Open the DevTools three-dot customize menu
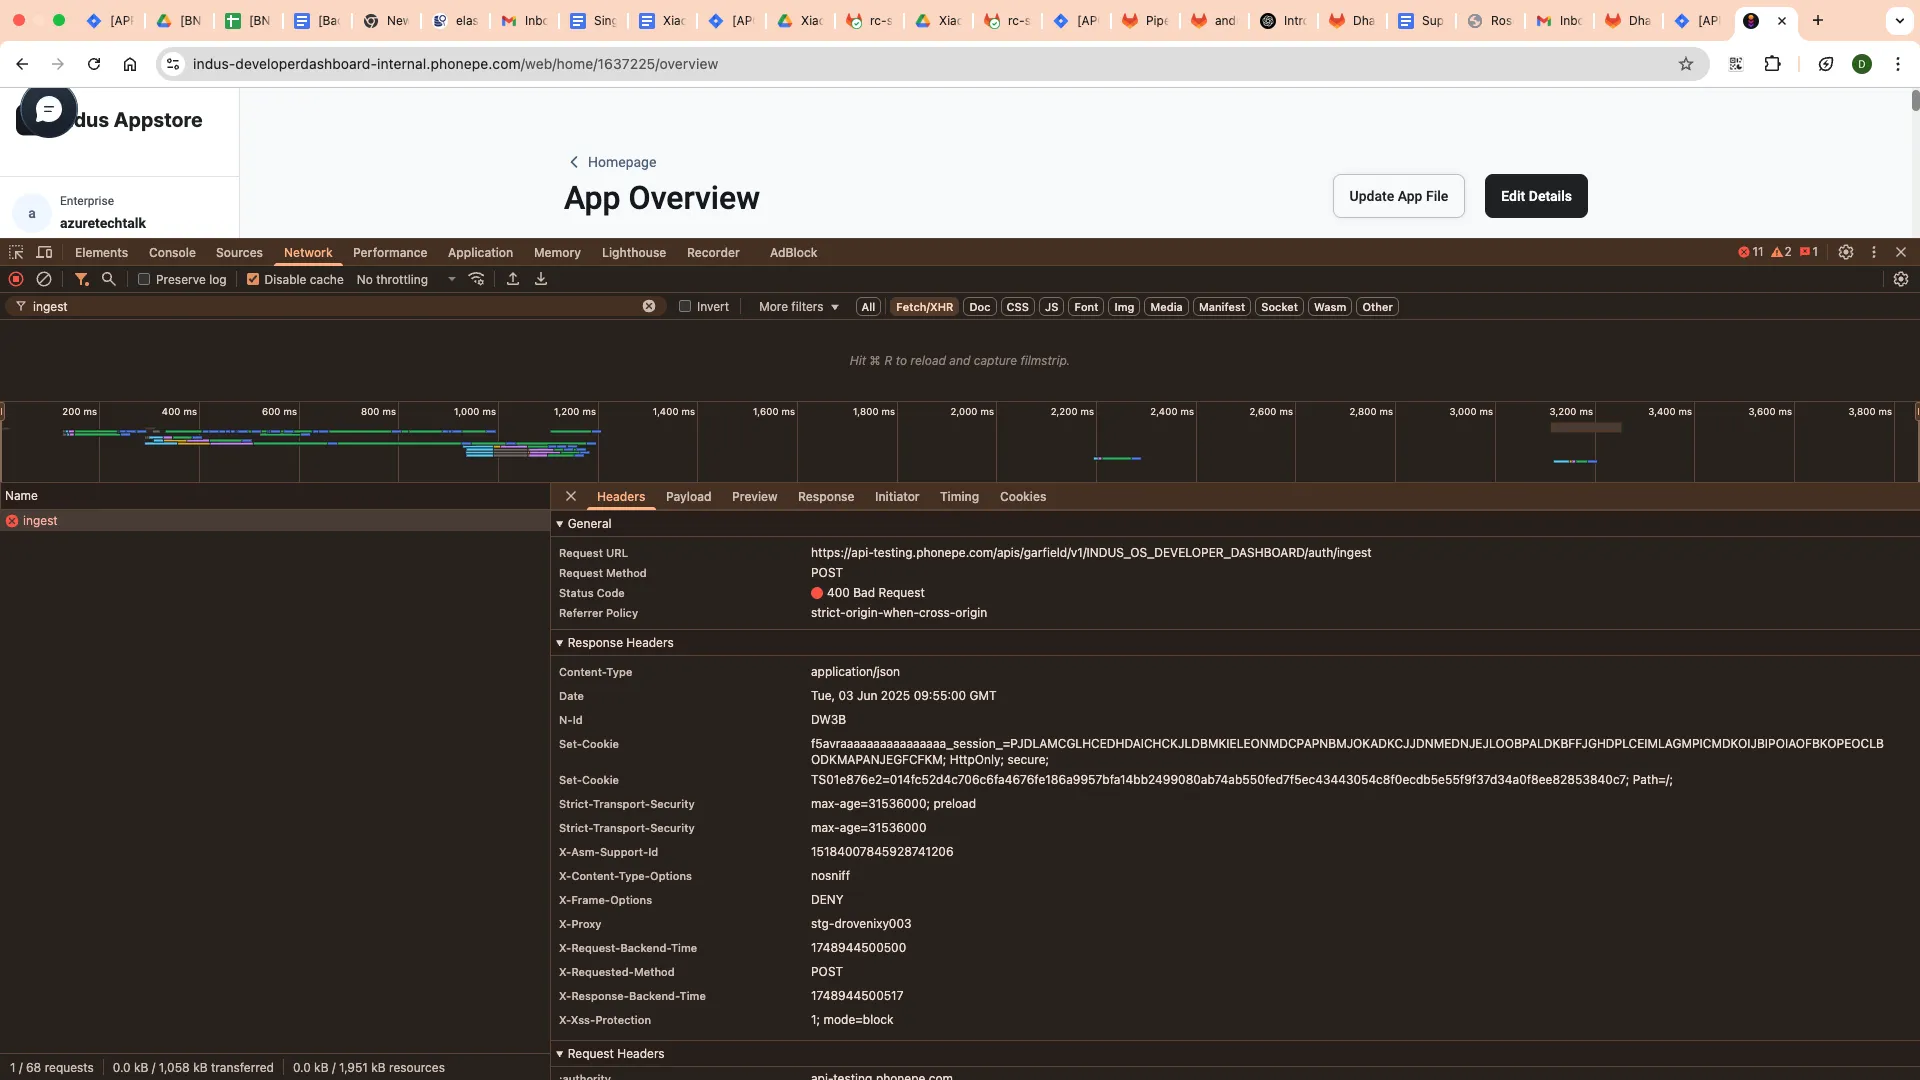1920x1080 pixels. (1874, 253)
